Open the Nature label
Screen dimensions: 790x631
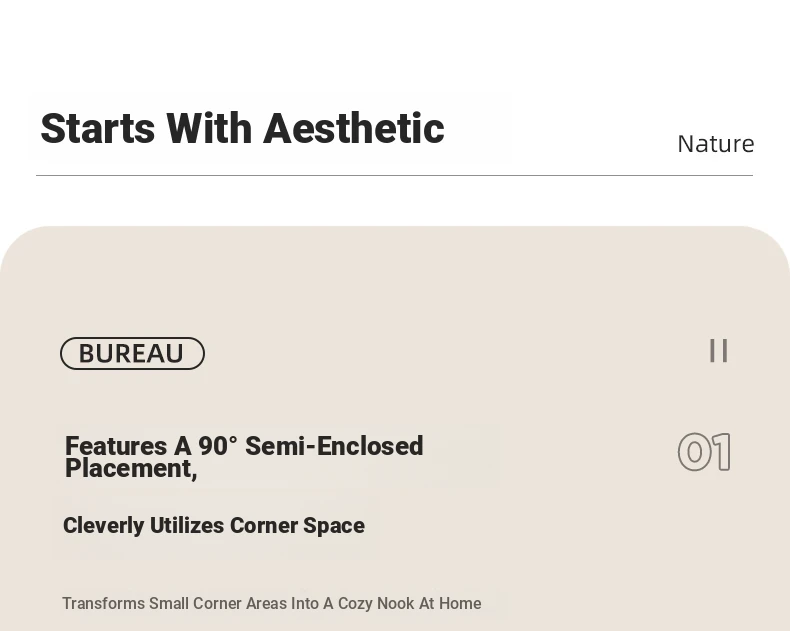tap(715, 144)
